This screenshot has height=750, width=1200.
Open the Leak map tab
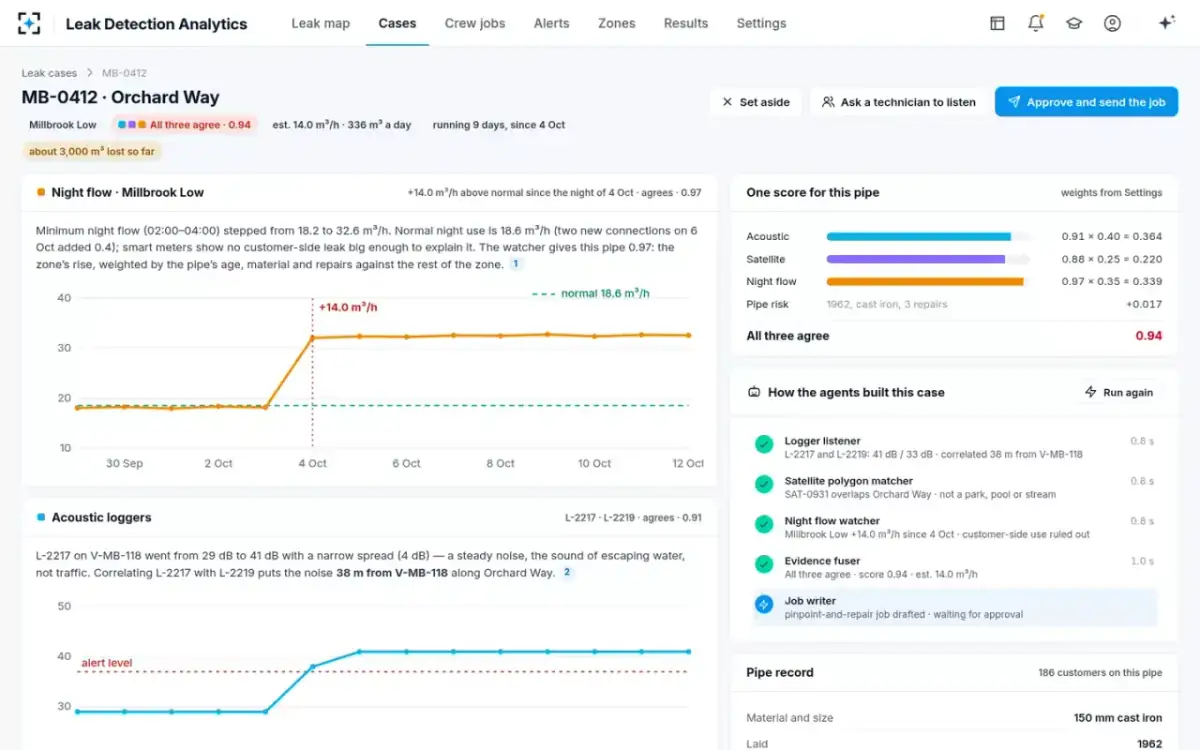coord(321,23)
